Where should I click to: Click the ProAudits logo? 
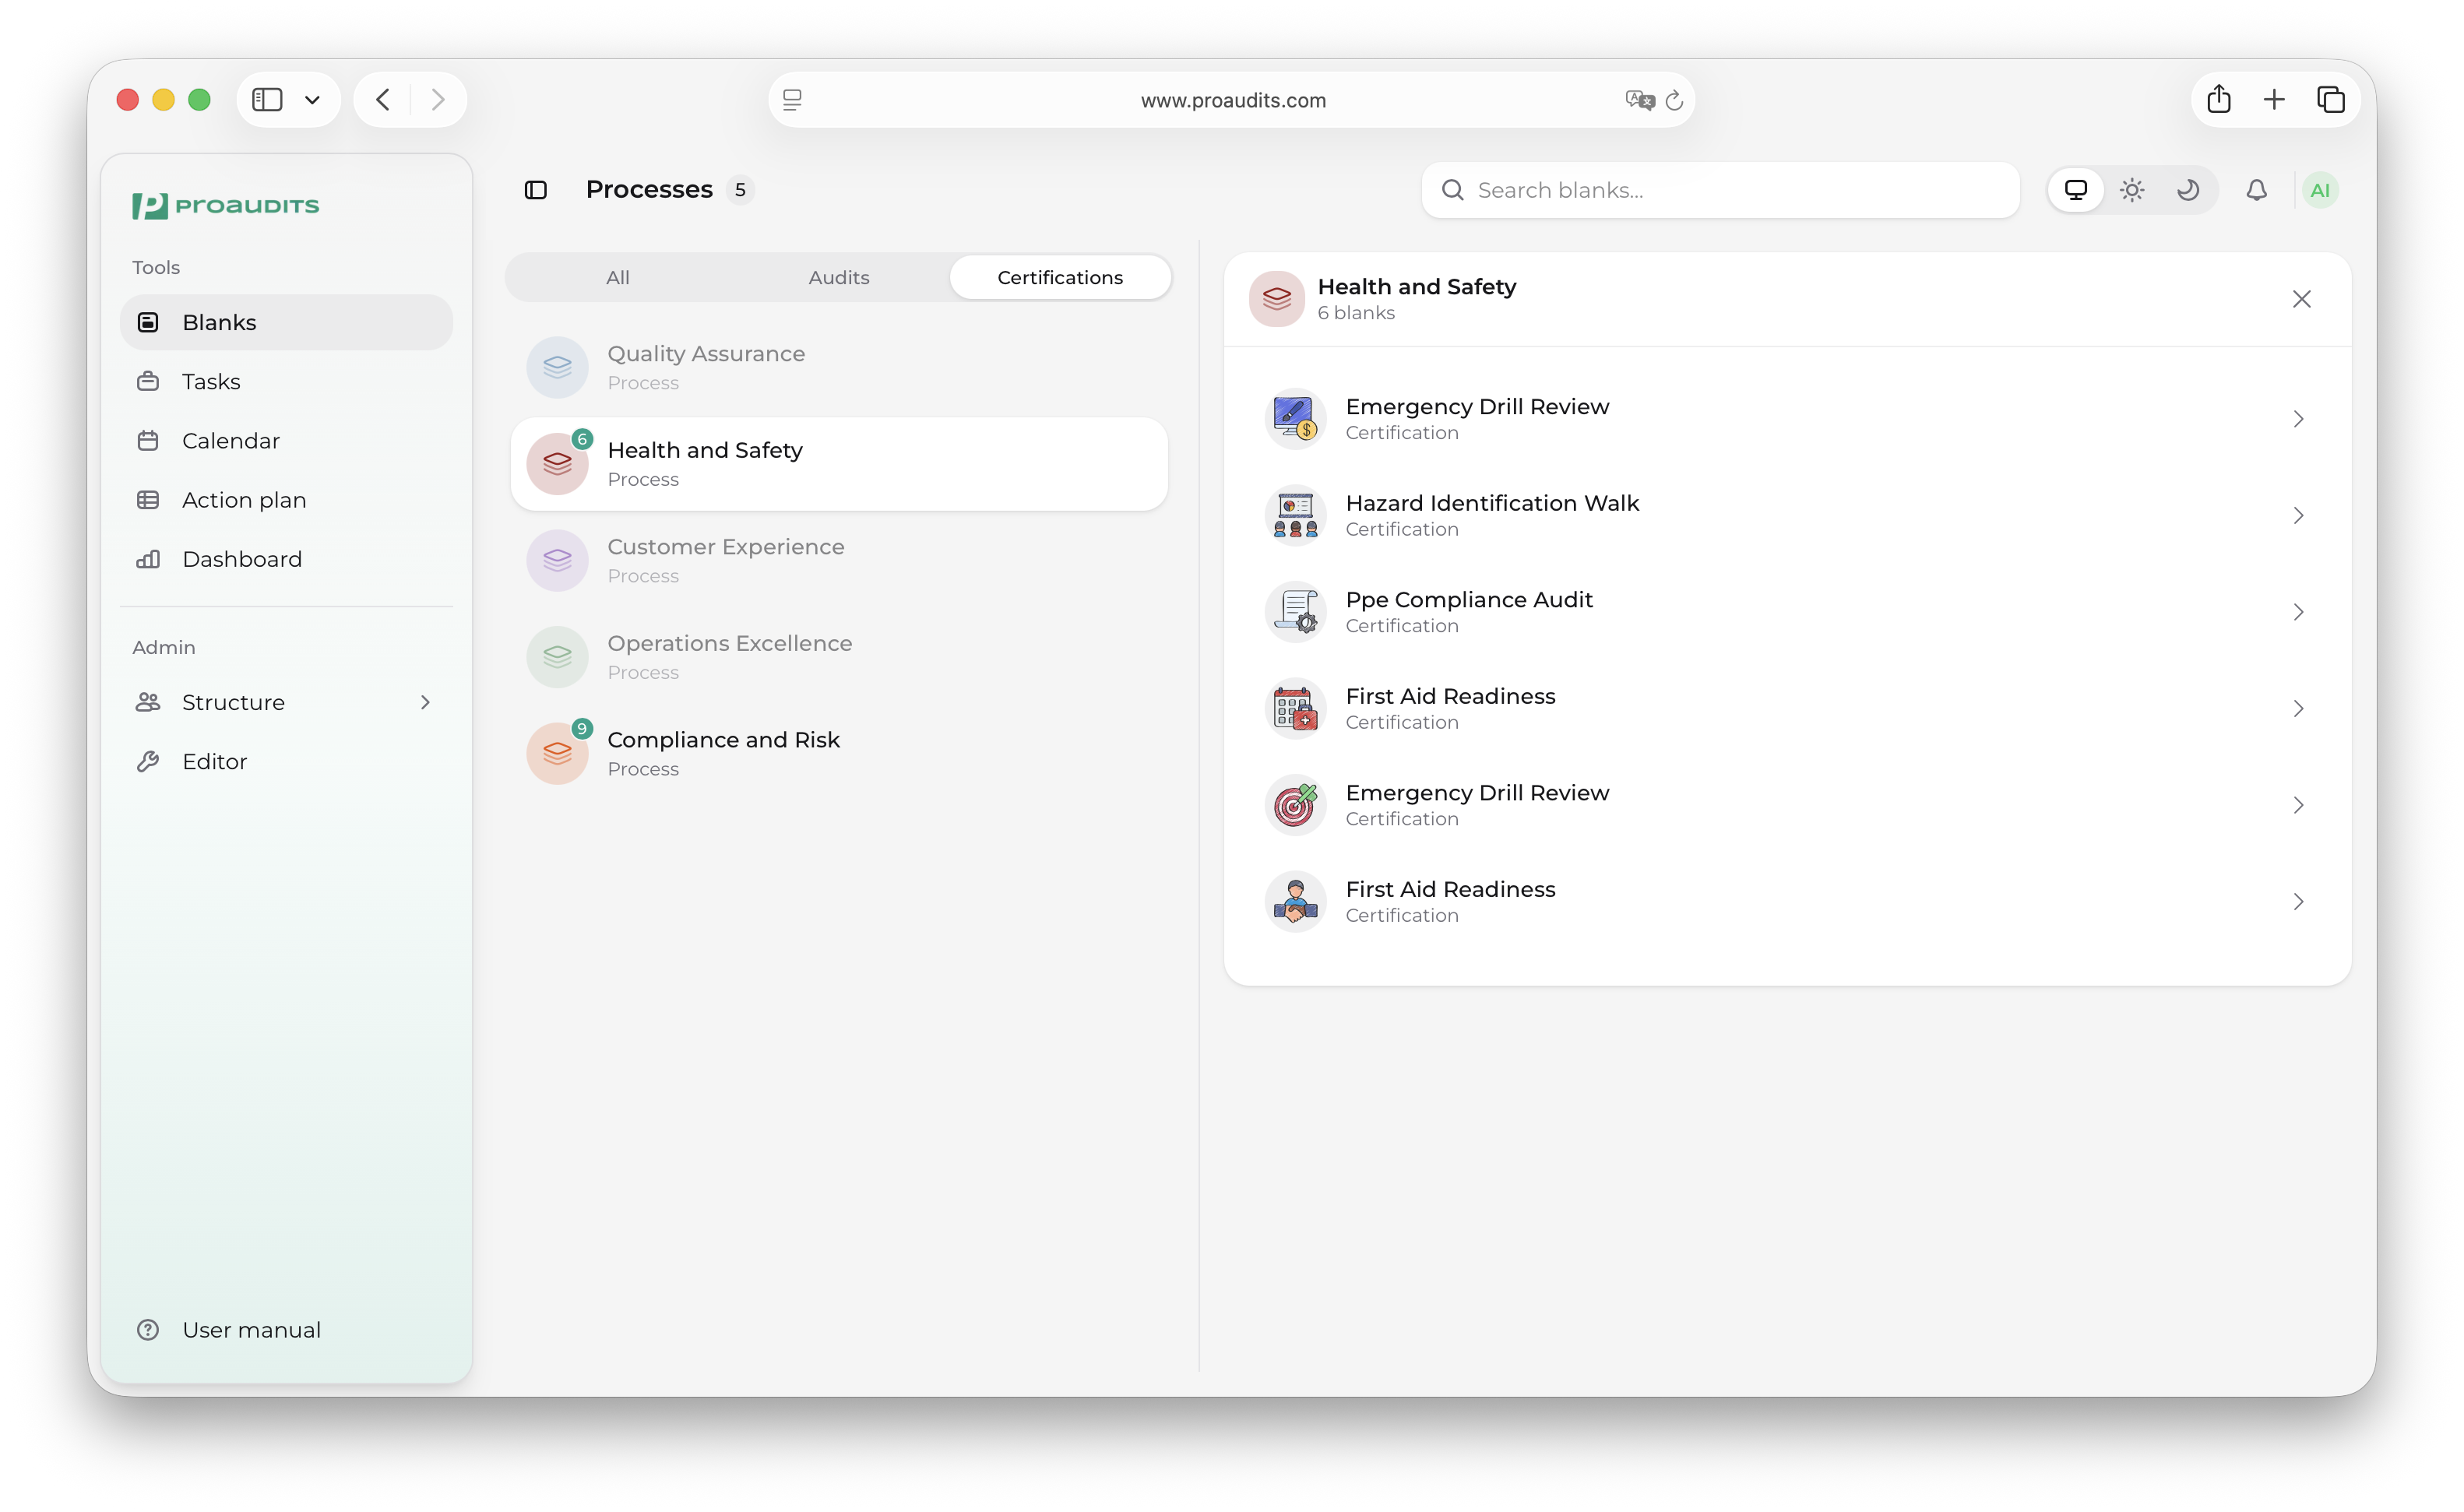(x=226, y=205)
